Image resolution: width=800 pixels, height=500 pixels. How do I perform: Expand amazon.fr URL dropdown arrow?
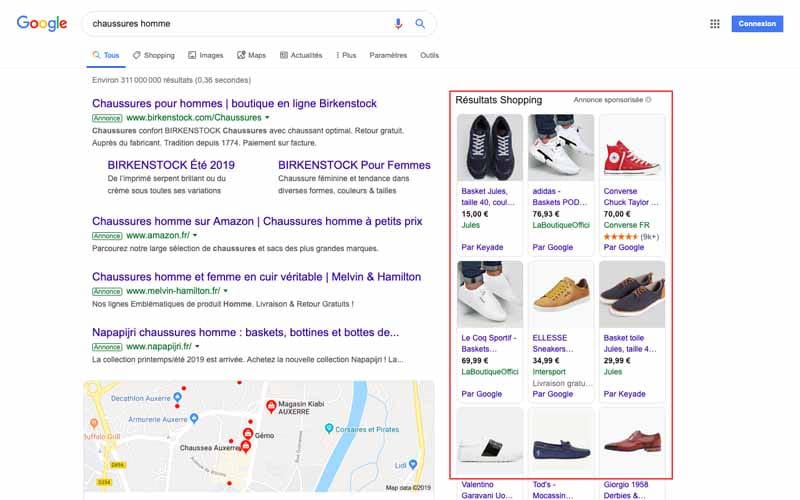coord(195,235)
